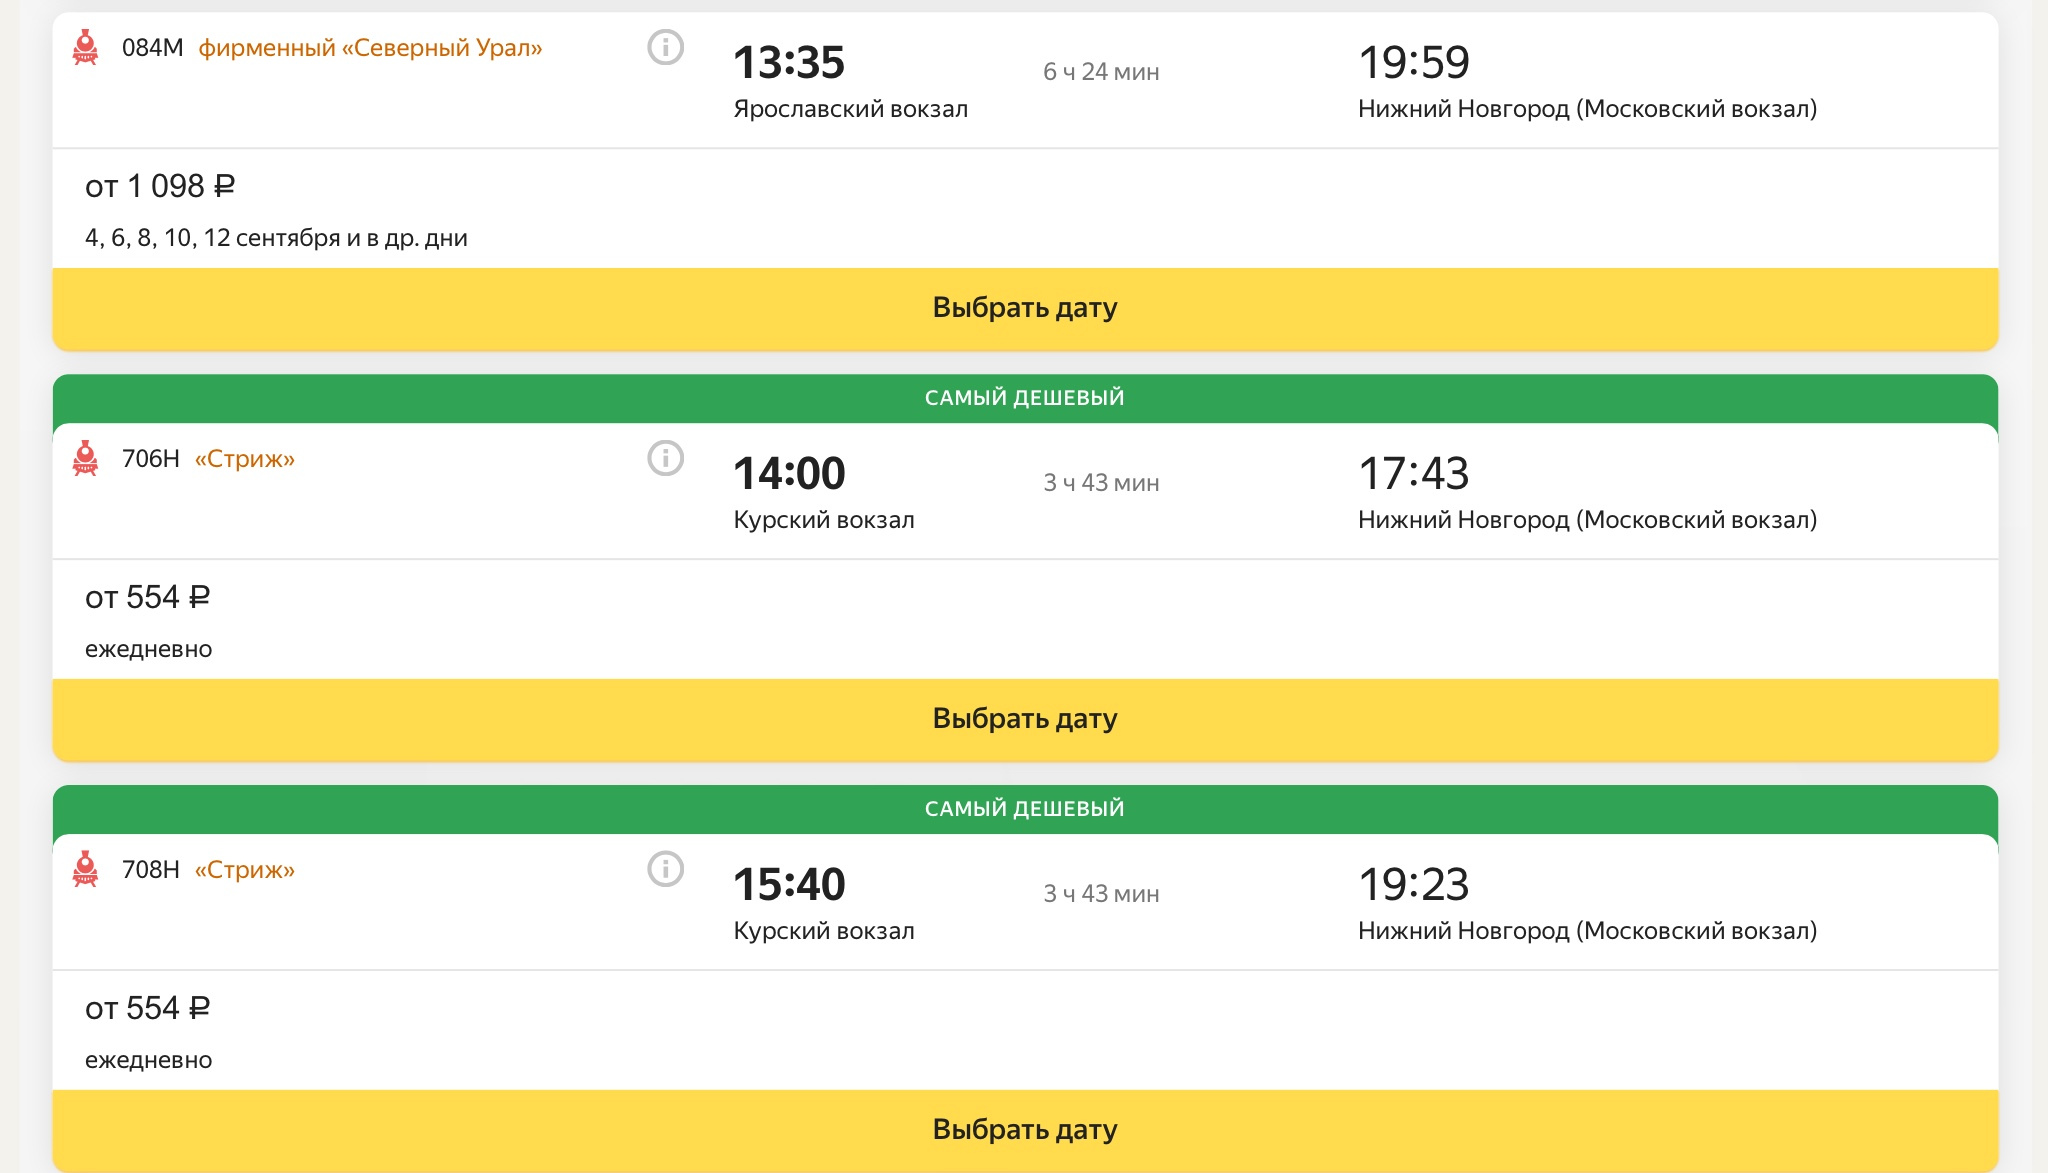The width and height of the screenshot is (2048, 1173).
Task: Show info icon for train 708Н
Action: (x=665, y=869)
